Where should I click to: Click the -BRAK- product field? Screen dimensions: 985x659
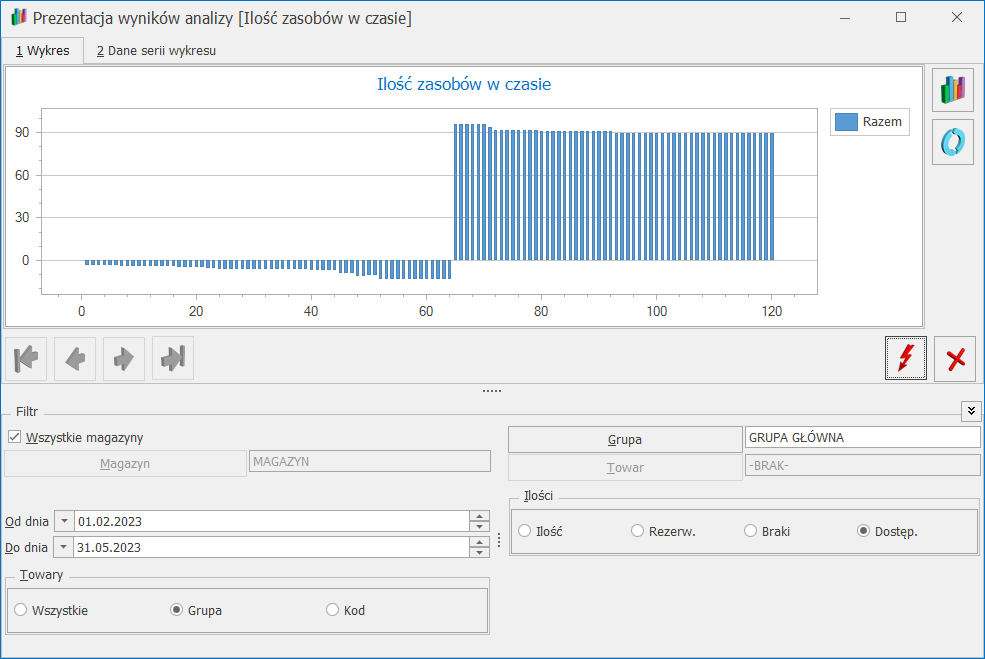point(863,466)
